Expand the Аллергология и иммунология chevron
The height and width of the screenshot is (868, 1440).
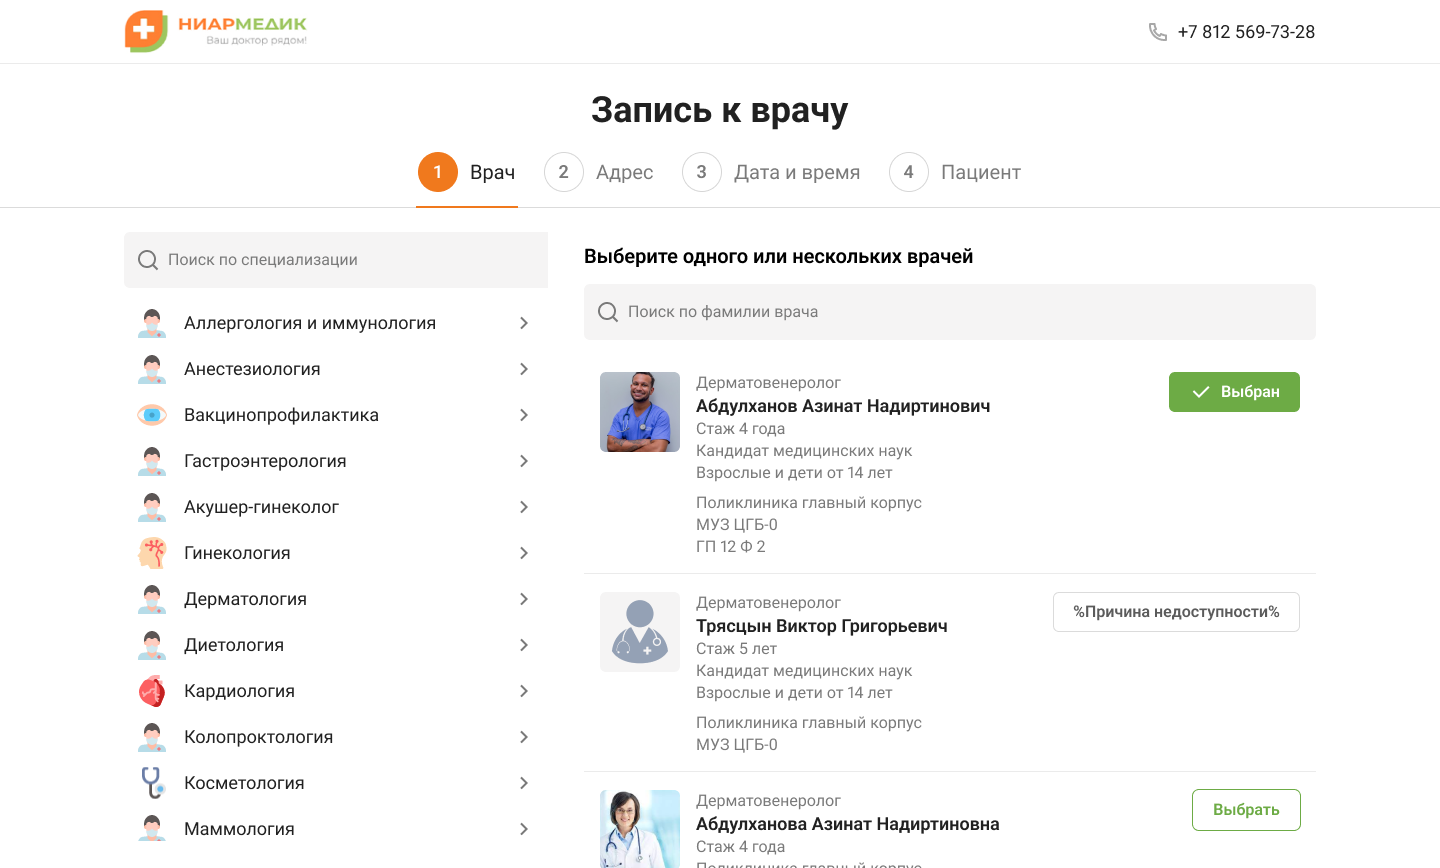(524, 323)
